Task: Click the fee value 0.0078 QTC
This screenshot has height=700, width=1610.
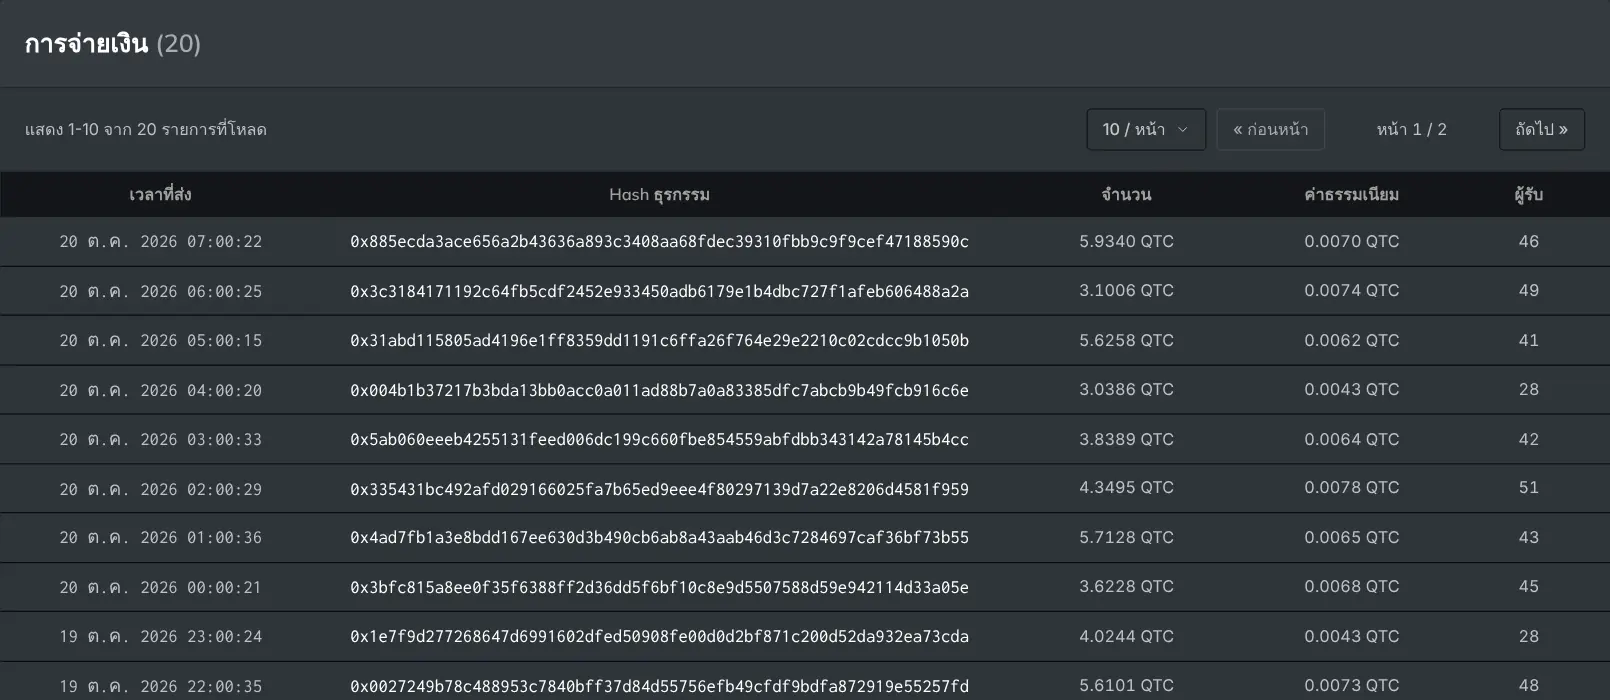Action: tap(1351, 488)
